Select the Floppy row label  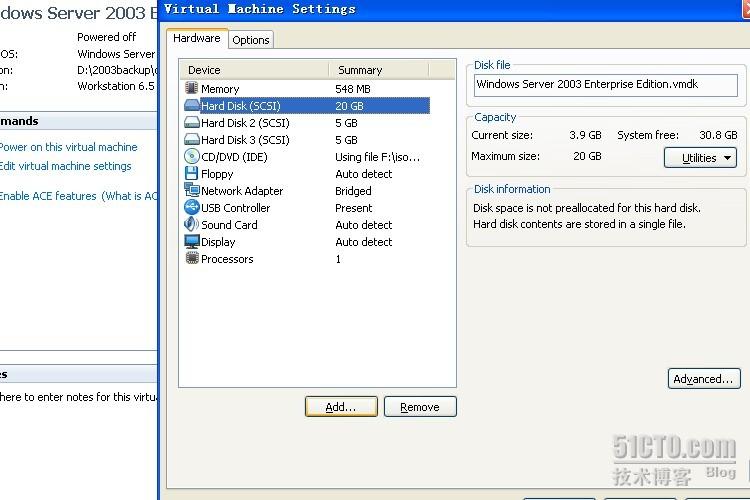coord(217,174)
